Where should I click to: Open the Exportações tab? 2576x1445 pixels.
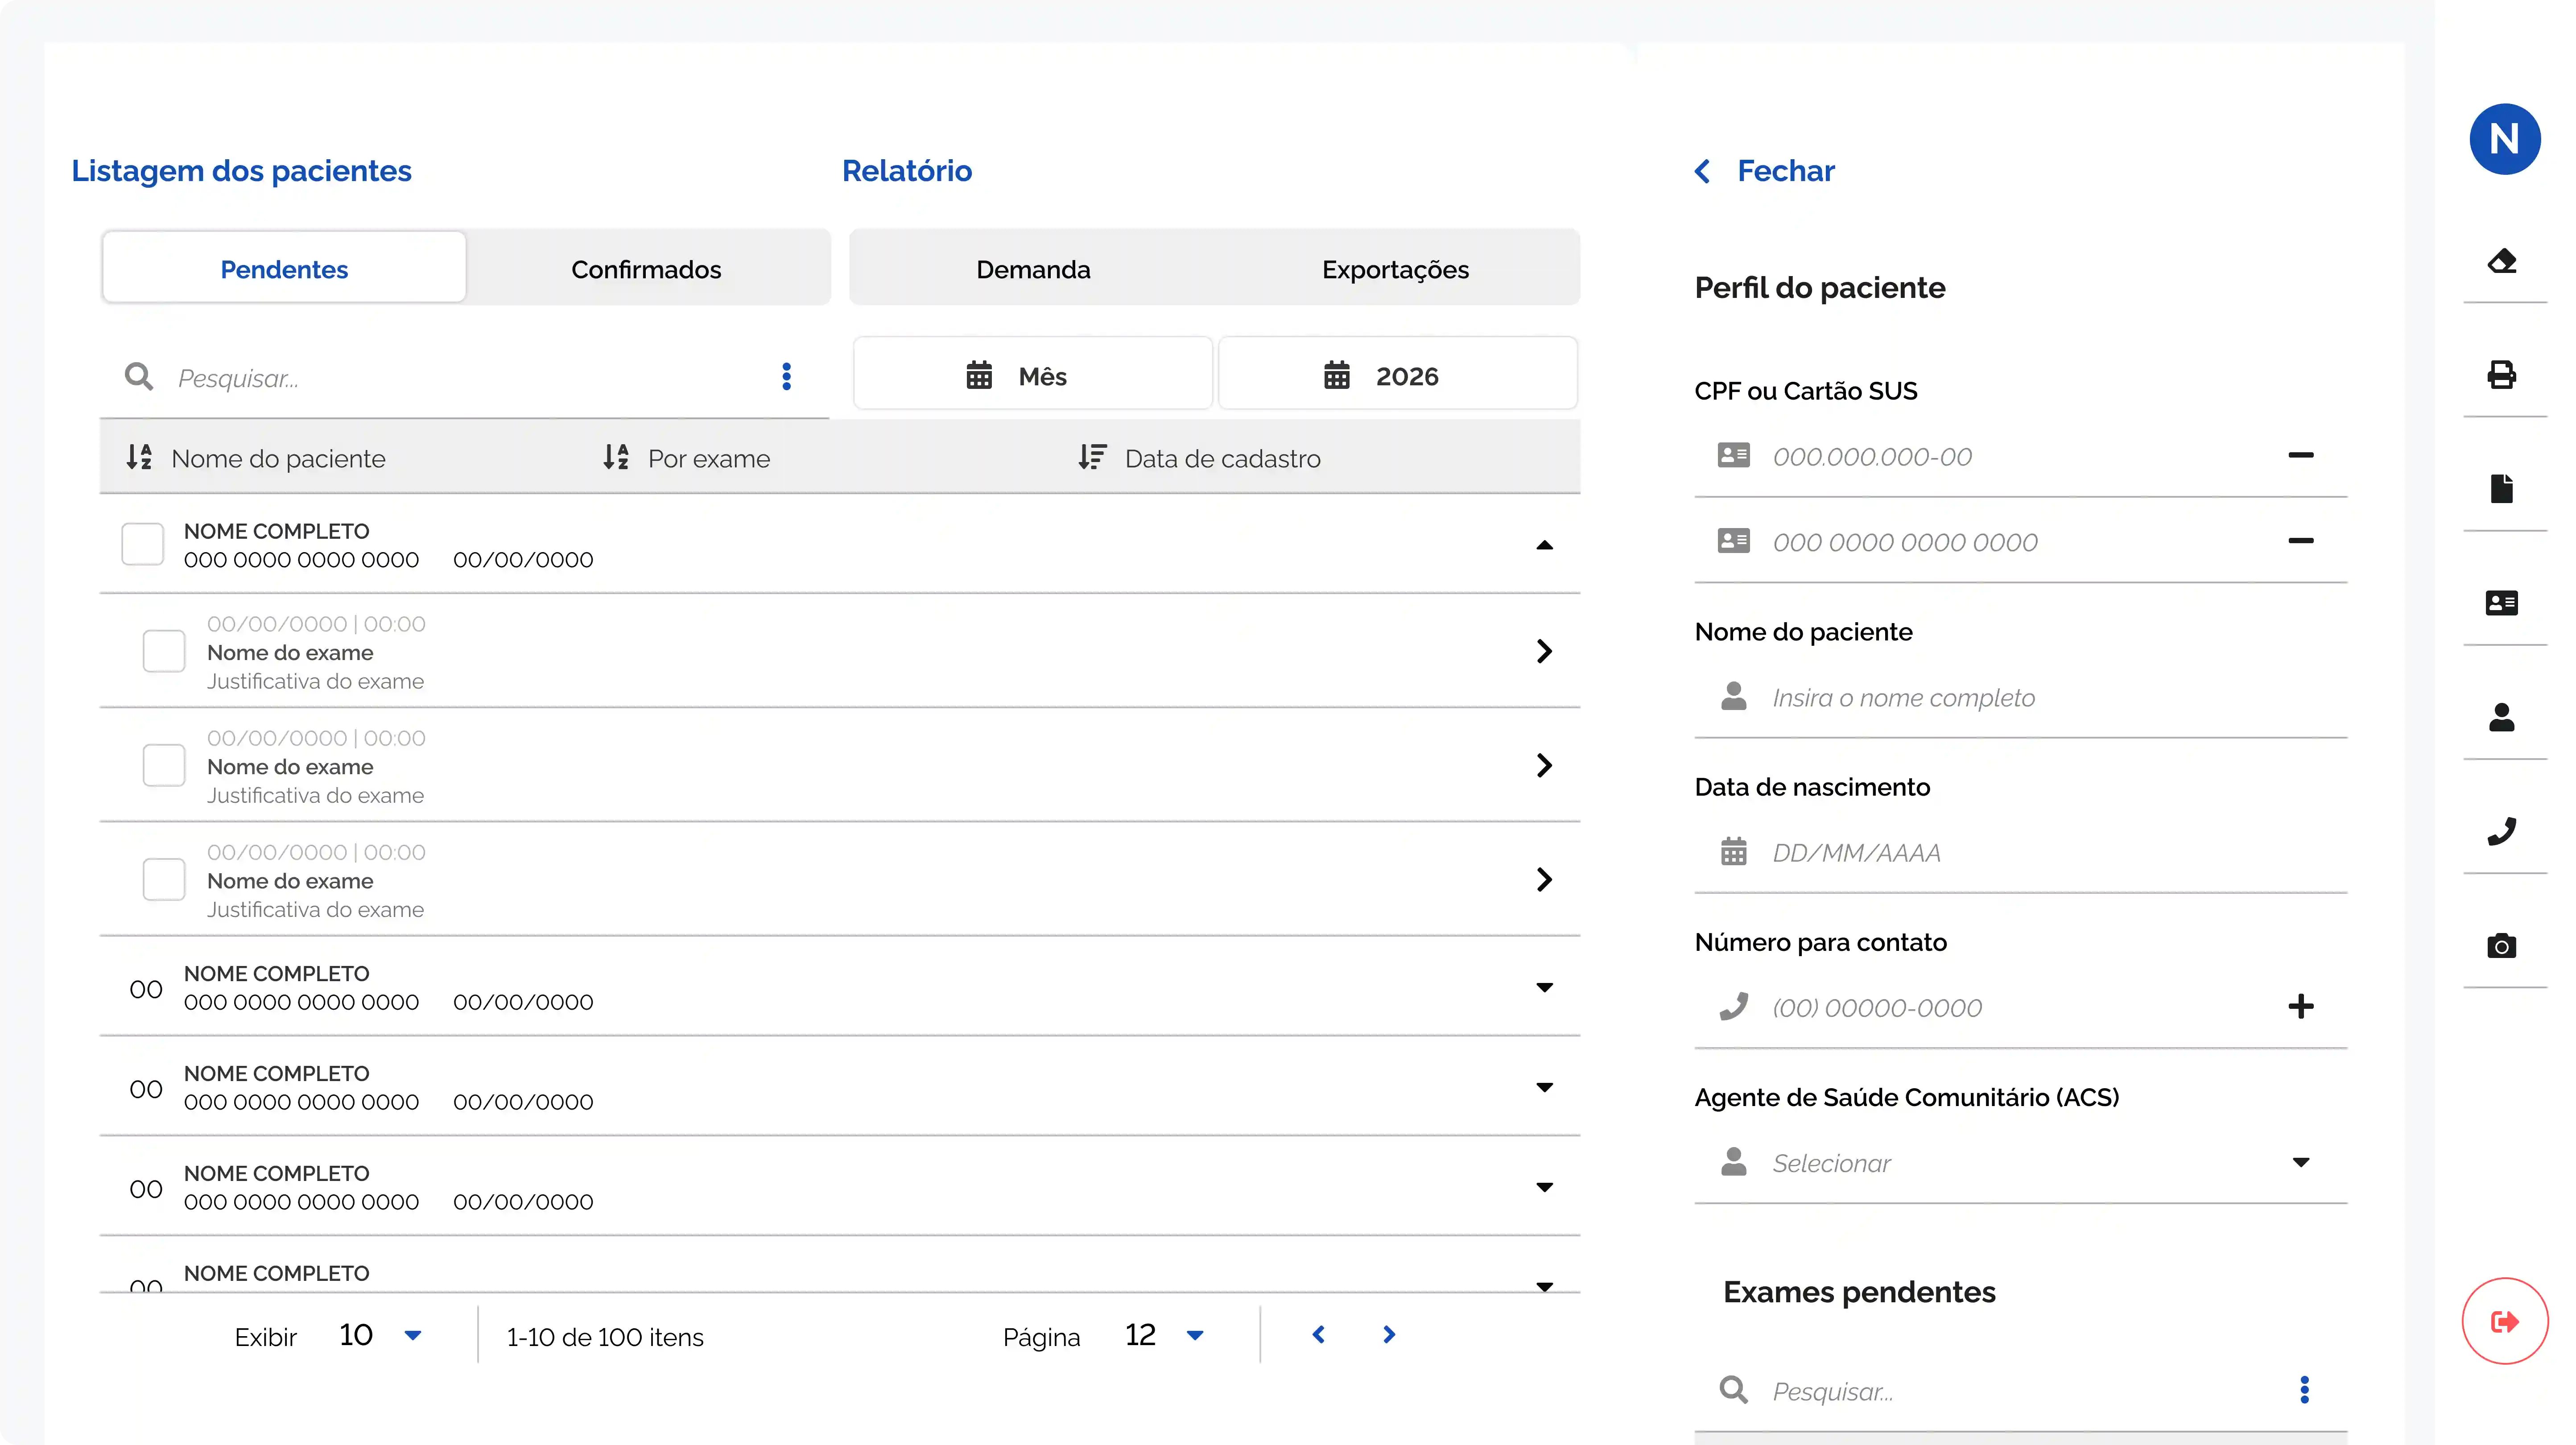(1395, 269)
